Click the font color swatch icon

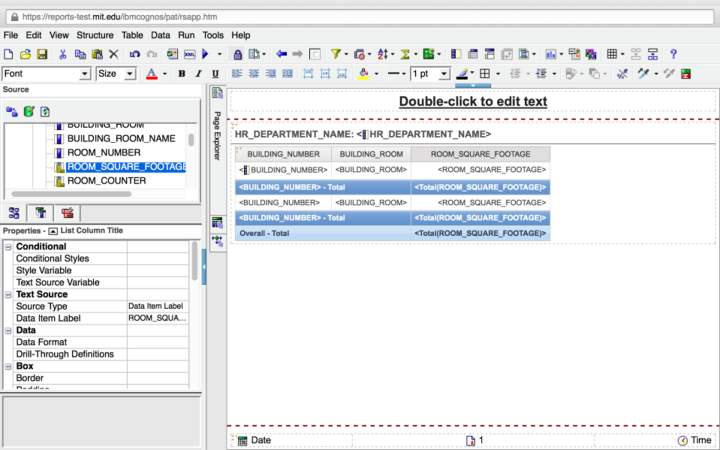point(151,74)
